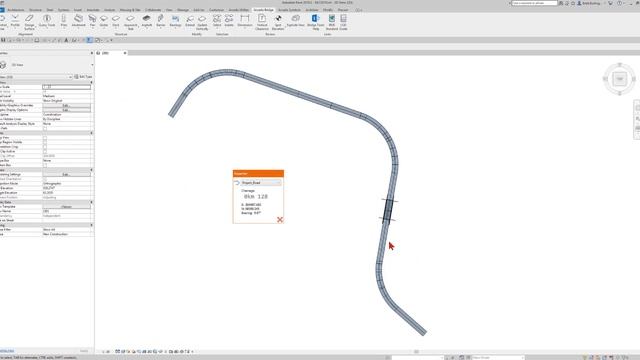Click the search box in title bar
This screenshot has width=640, height=360.
[x=535, y=3]
